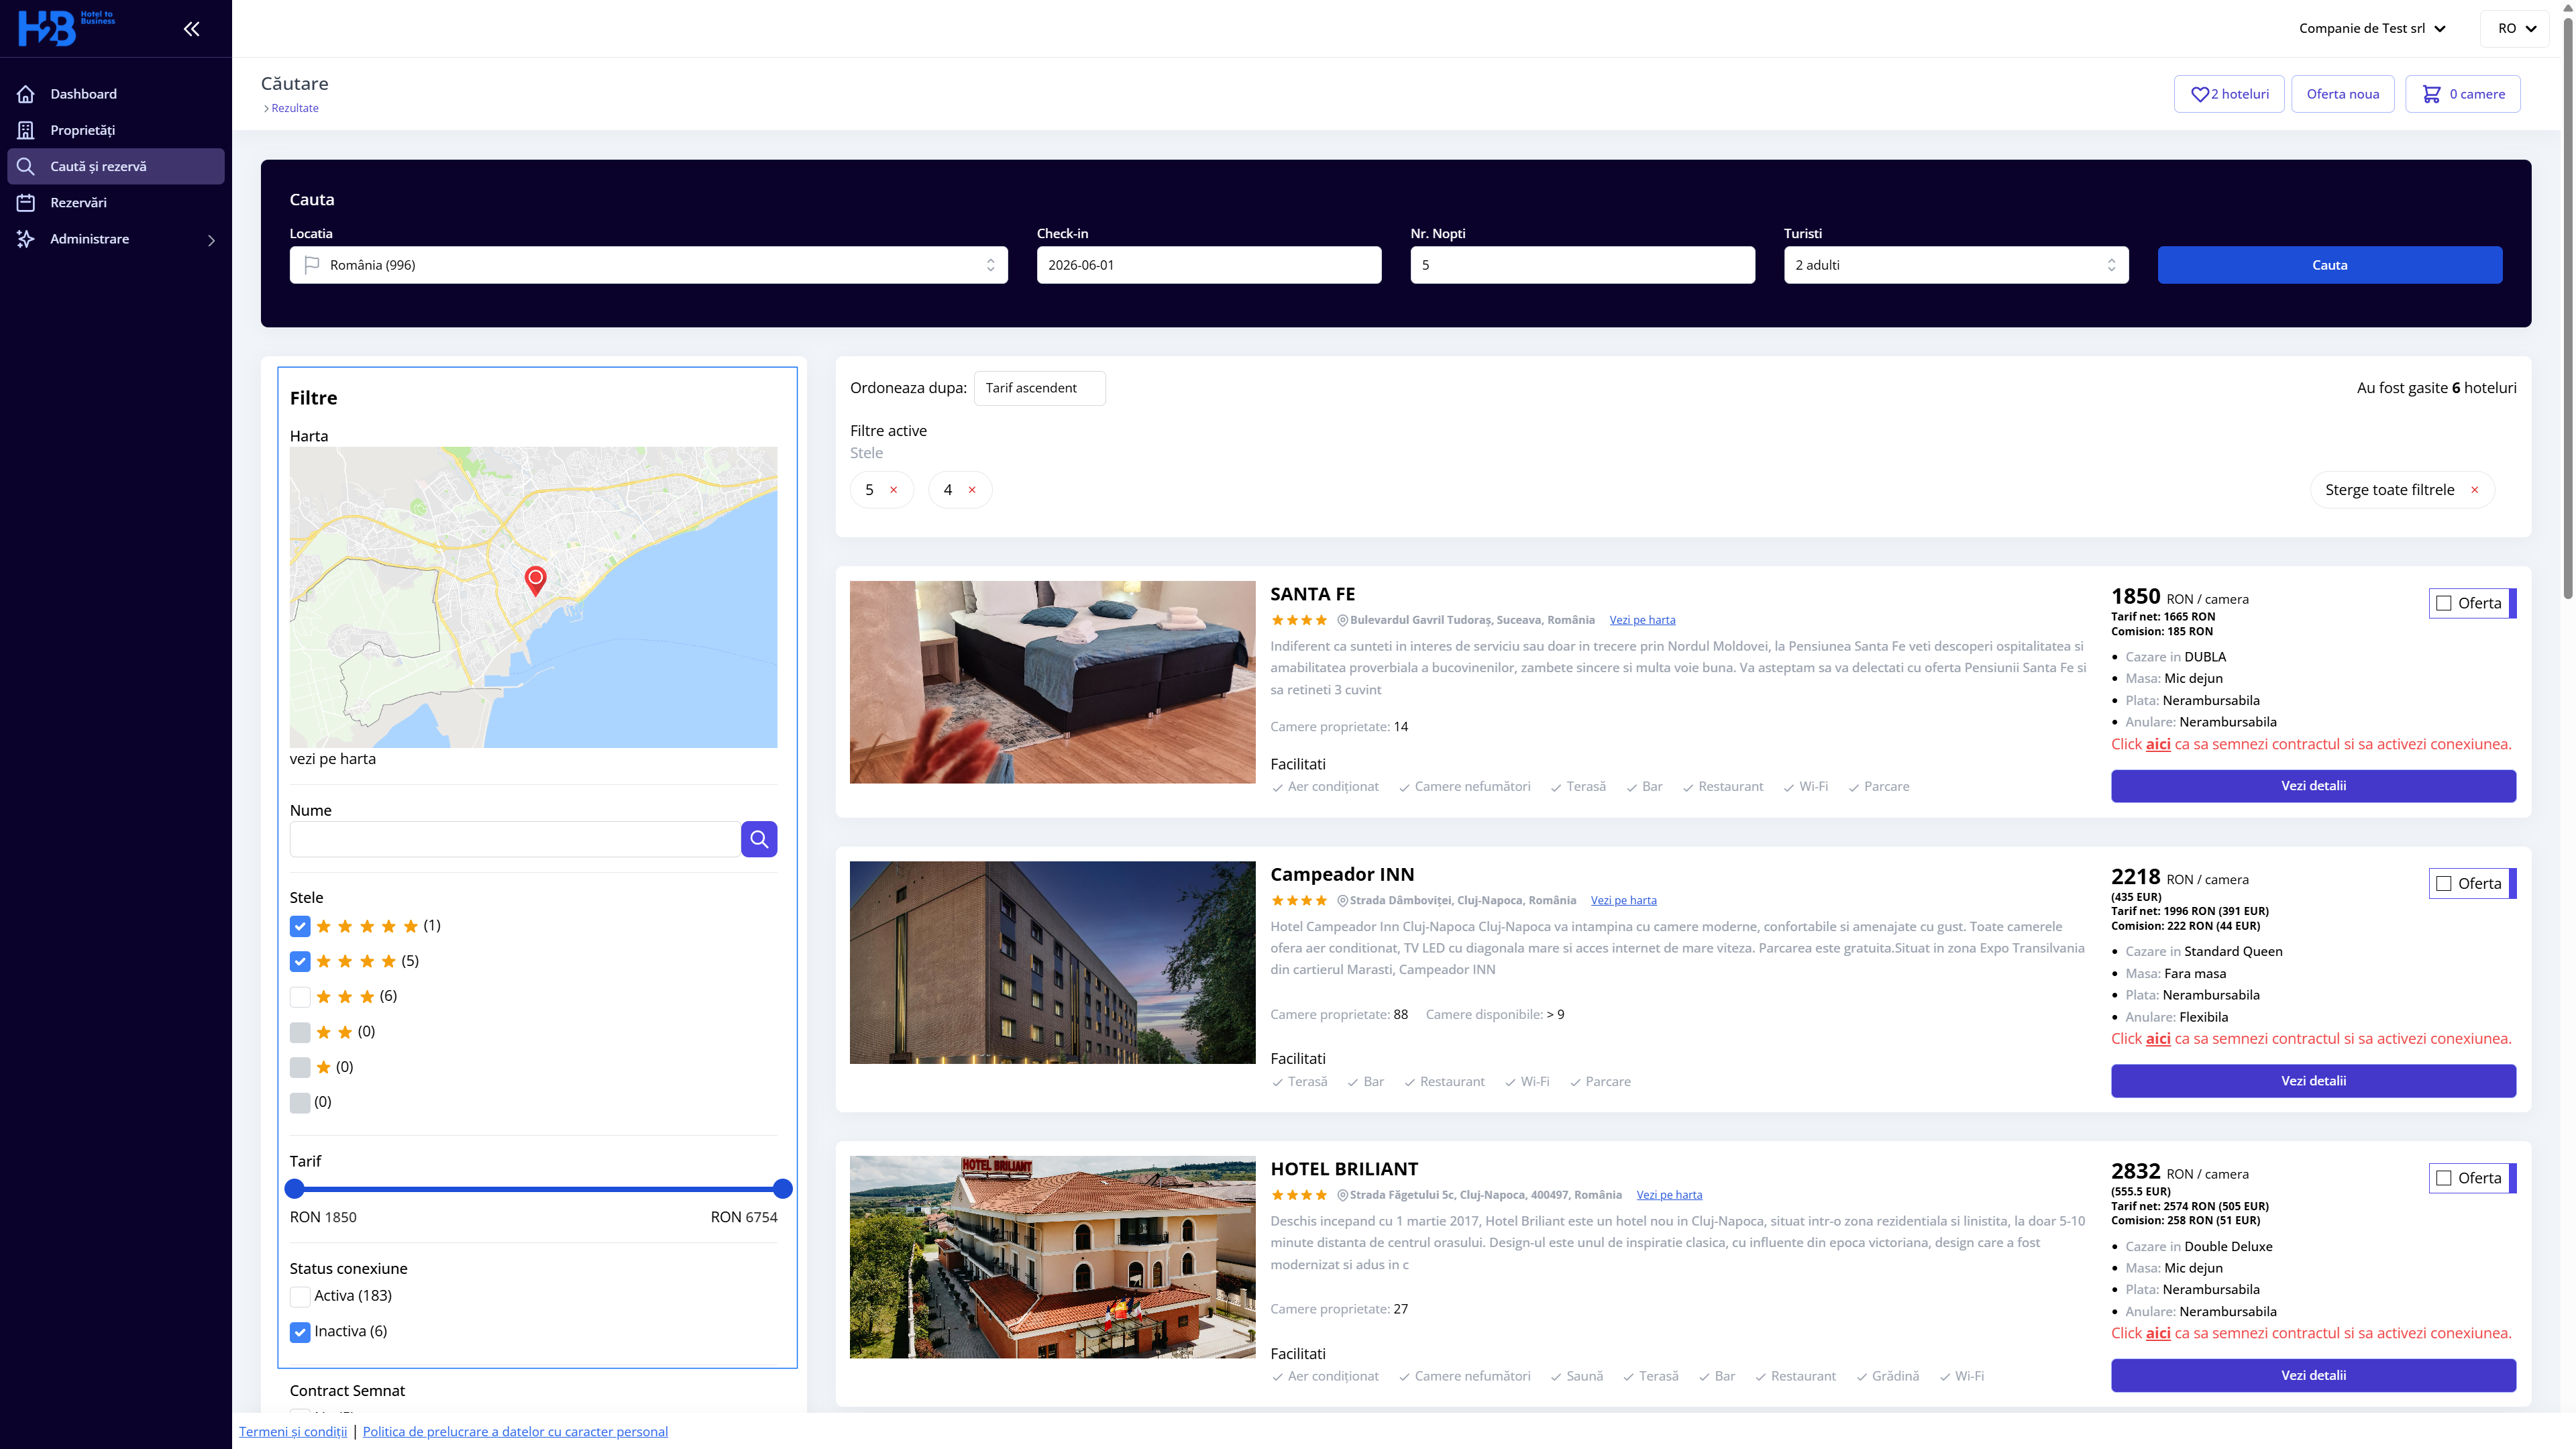Screen dimensions: 2576x1449
Task: Click the right Tarif slider handle
Action: point(783,1189)
